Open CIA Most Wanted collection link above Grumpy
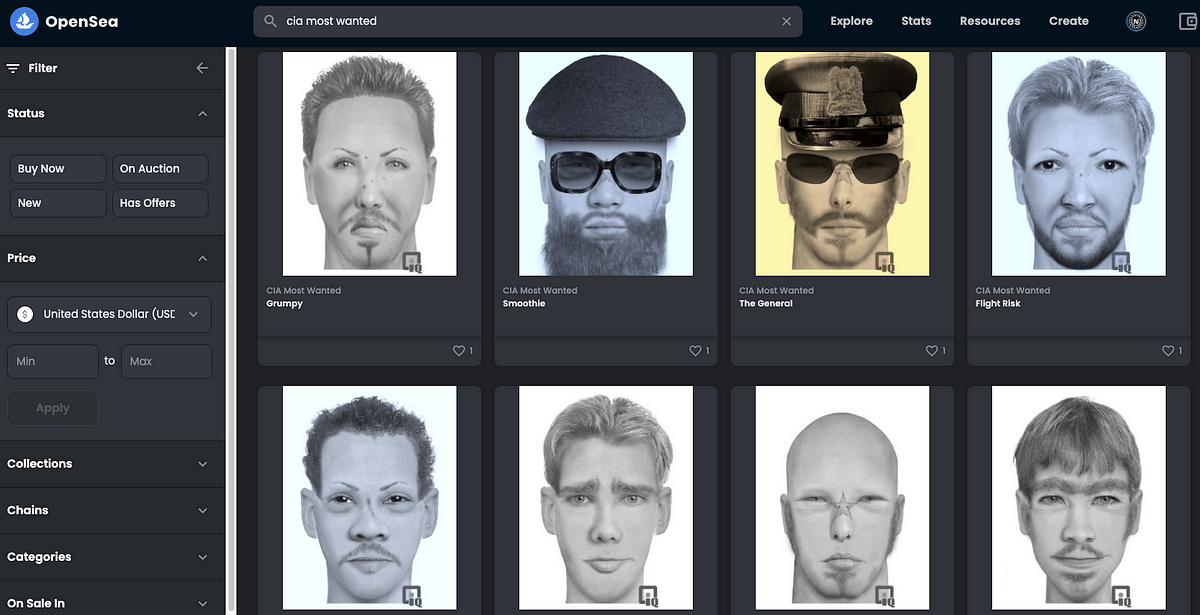This screenshot has width=1200, height=615. [303, 291]
